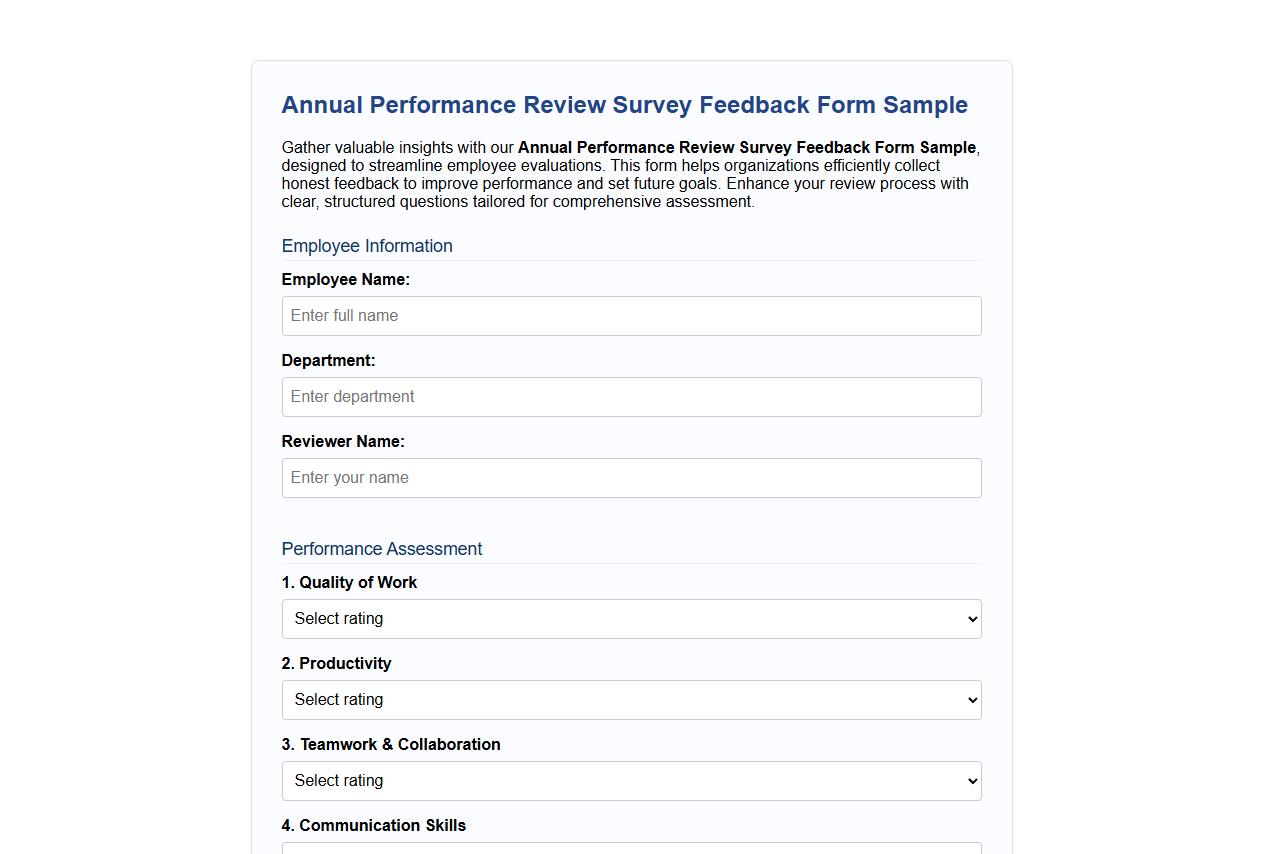
Task: Open the Quality of Work rating dropdown
Action: point(631,619)
